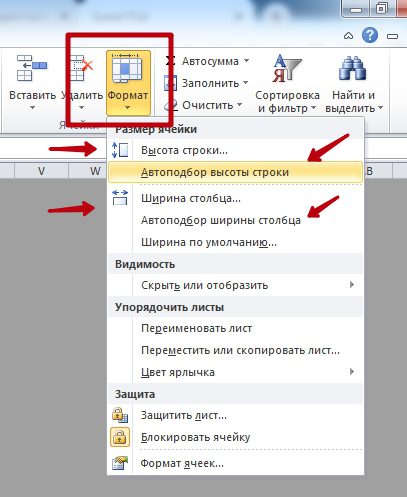
Task: Click the Очистить eraser icon
Action: tap(171, 105)
